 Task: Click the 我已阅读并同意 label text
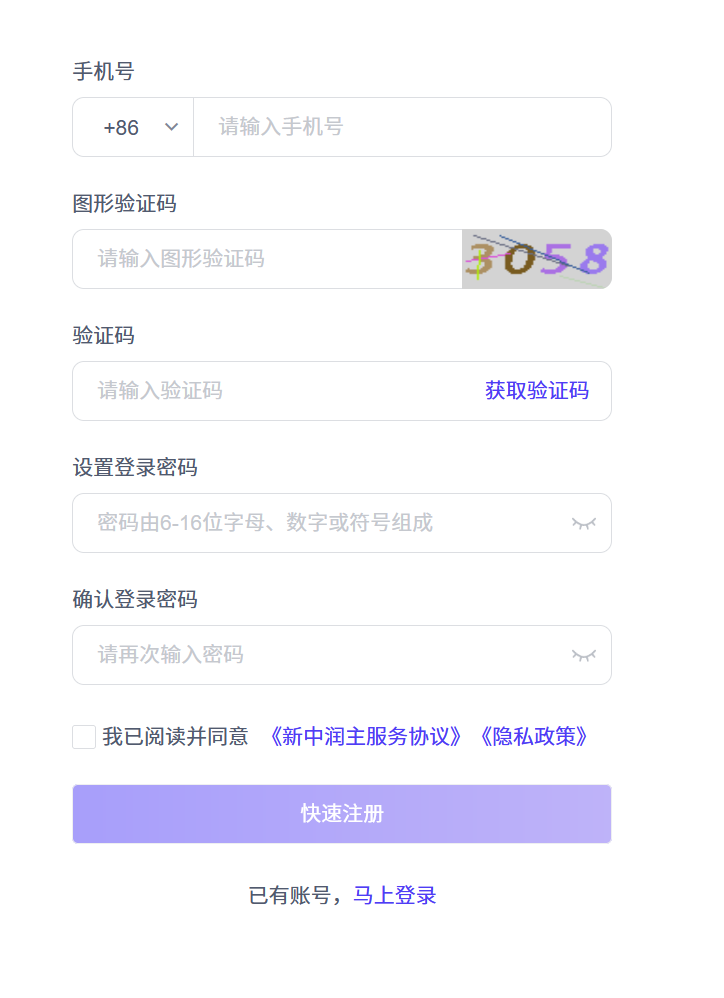coord(175,737)
